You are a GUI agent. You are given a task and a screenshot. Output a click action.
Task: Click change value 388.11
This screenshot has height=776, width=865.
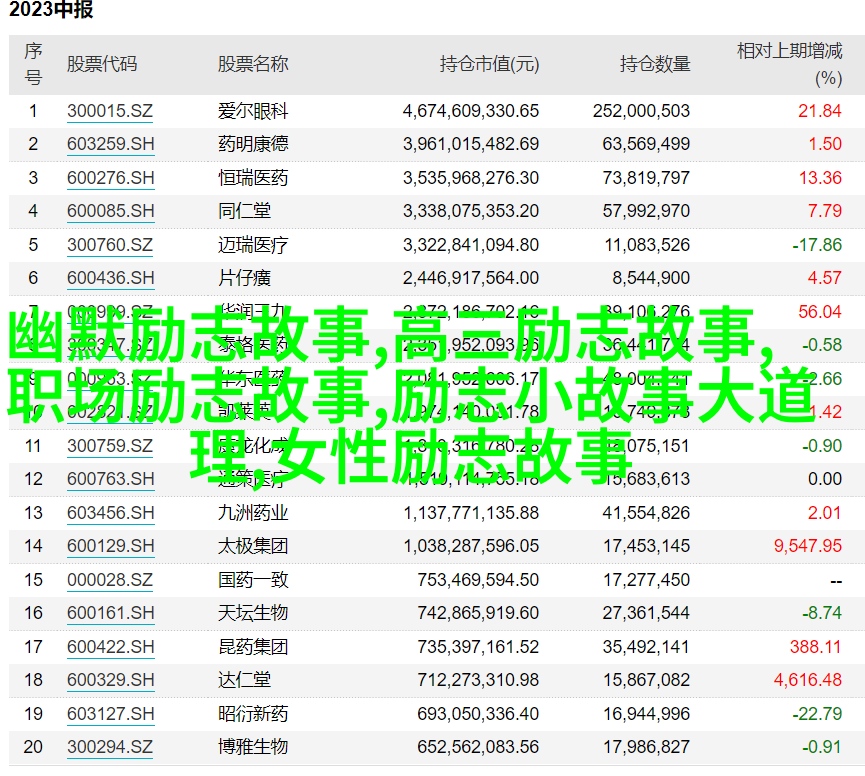tap(815, 646)
